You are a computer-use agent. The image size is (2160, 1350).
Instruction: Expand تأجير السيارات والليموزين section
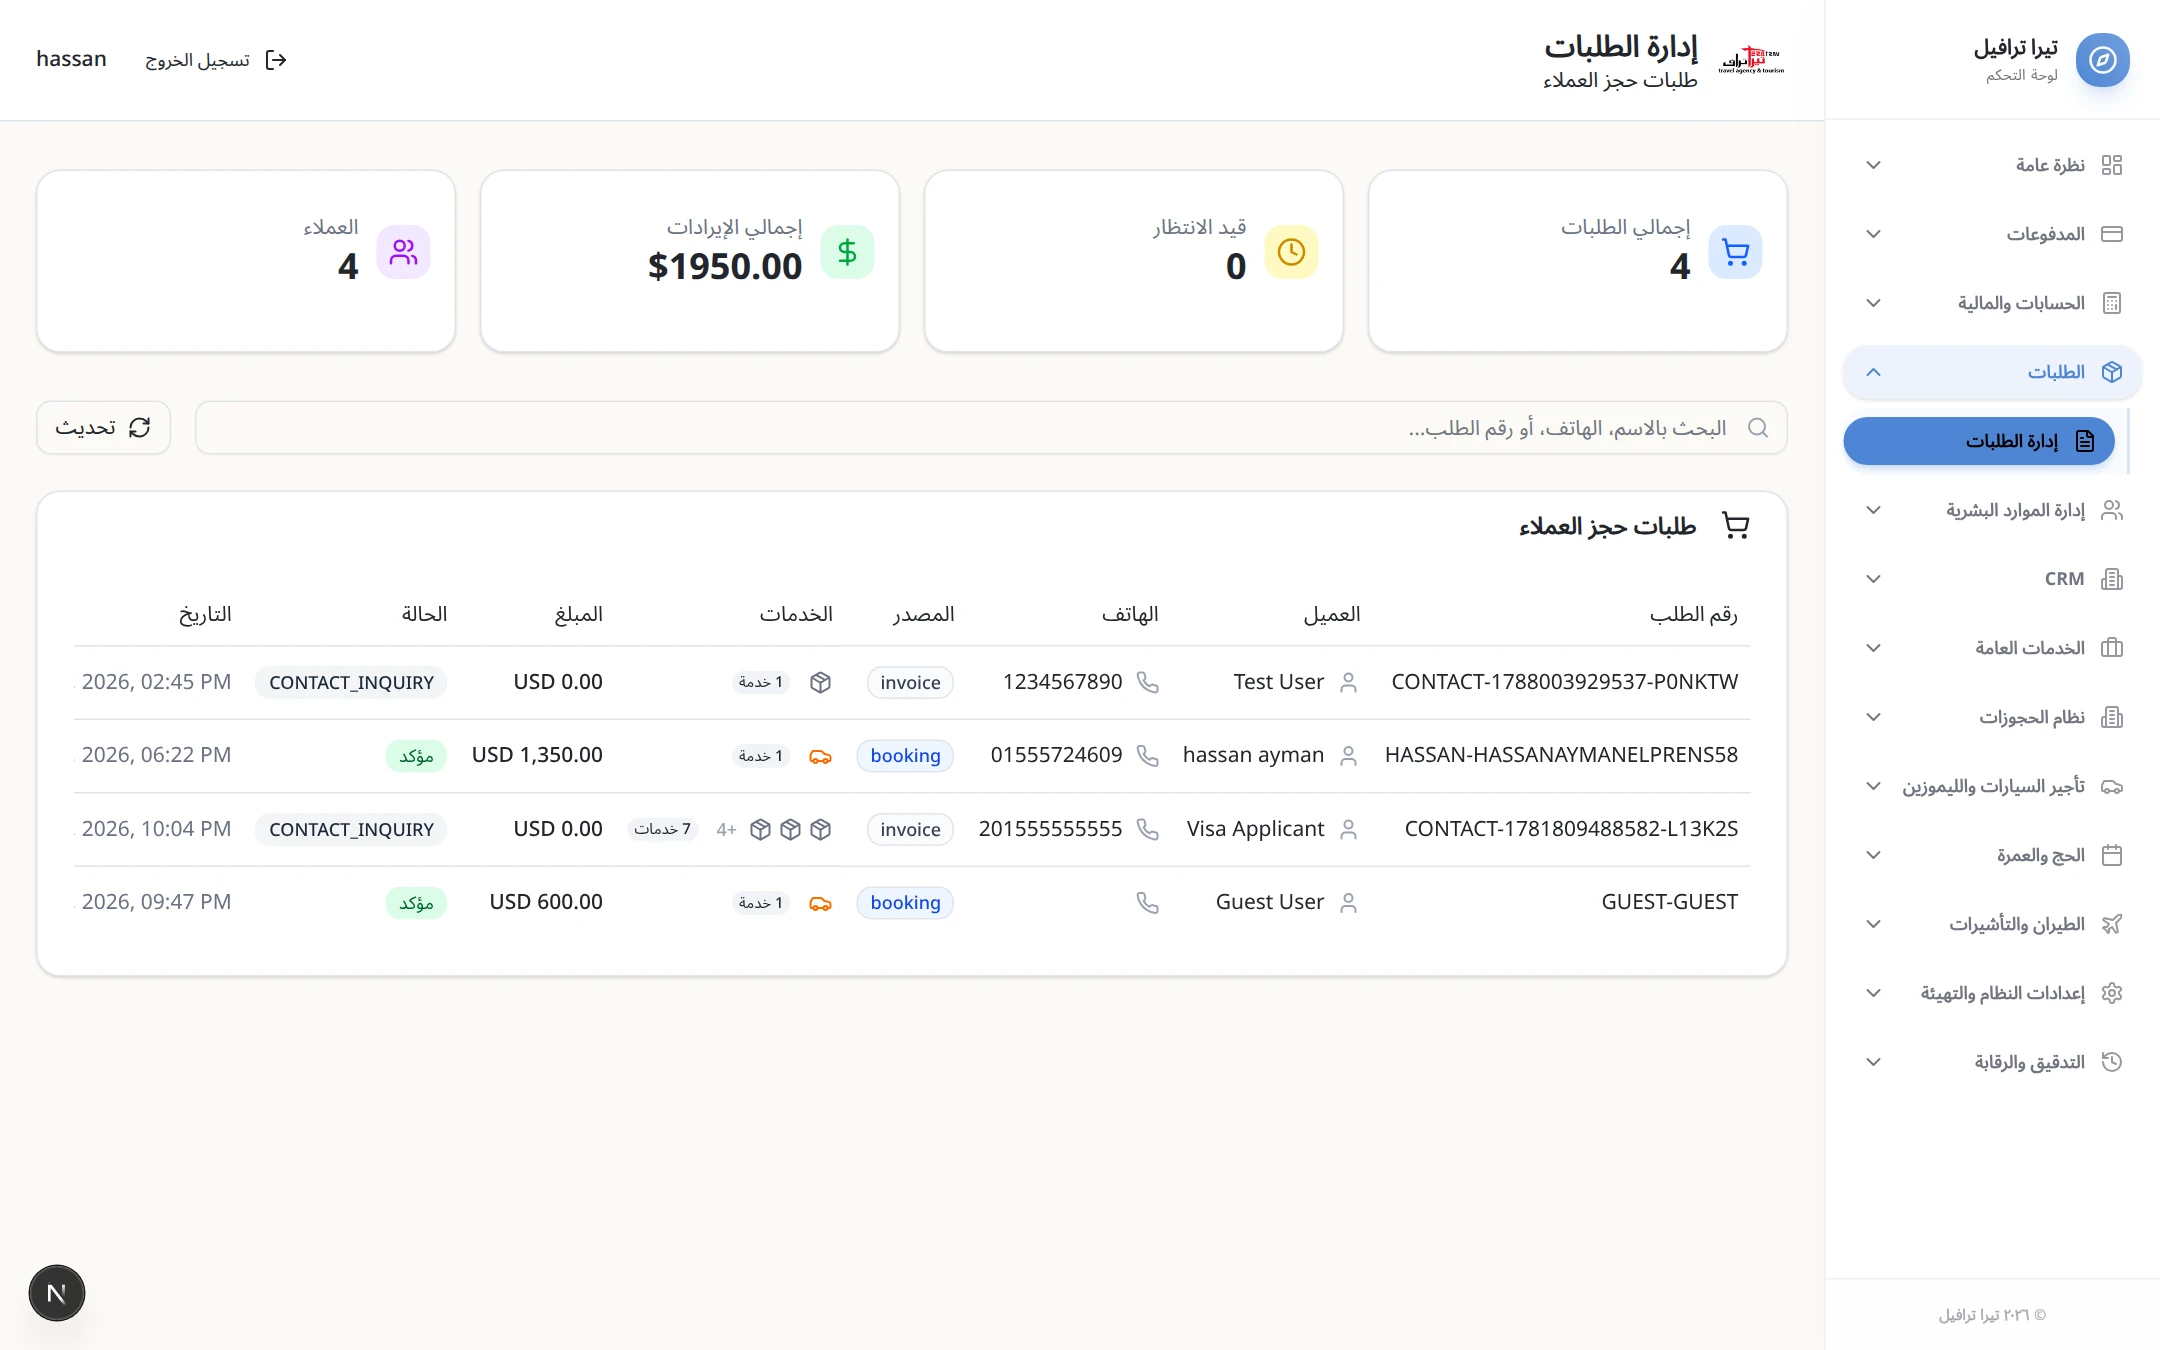pos(1992,786)
